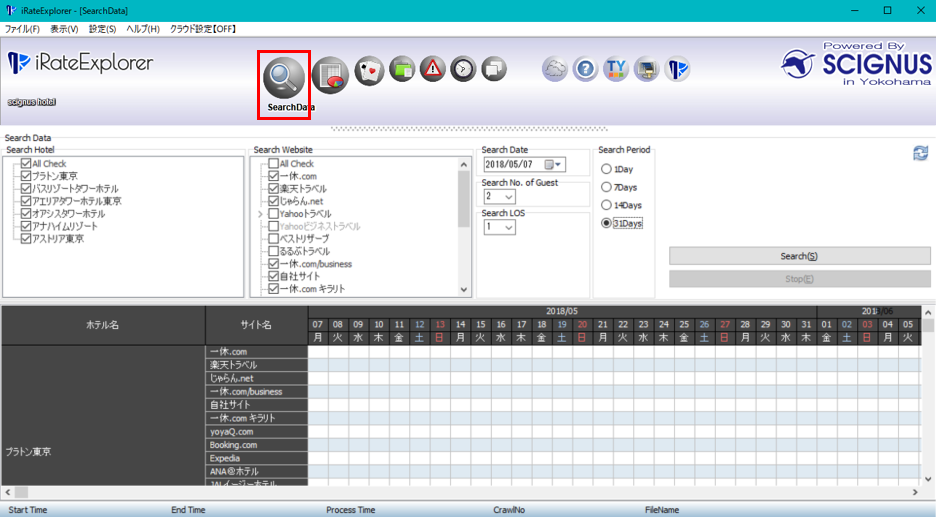
Task: Toggle All Check in Search Hotel list
Action: [x=26, y=164]
